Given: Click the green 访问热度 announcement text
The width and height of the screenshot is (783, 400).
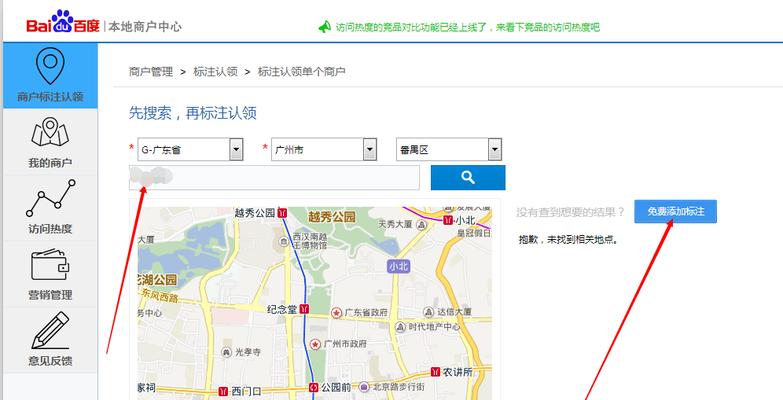Looking at the screenshot, I should pyautogui.click(x=467, y=27).
